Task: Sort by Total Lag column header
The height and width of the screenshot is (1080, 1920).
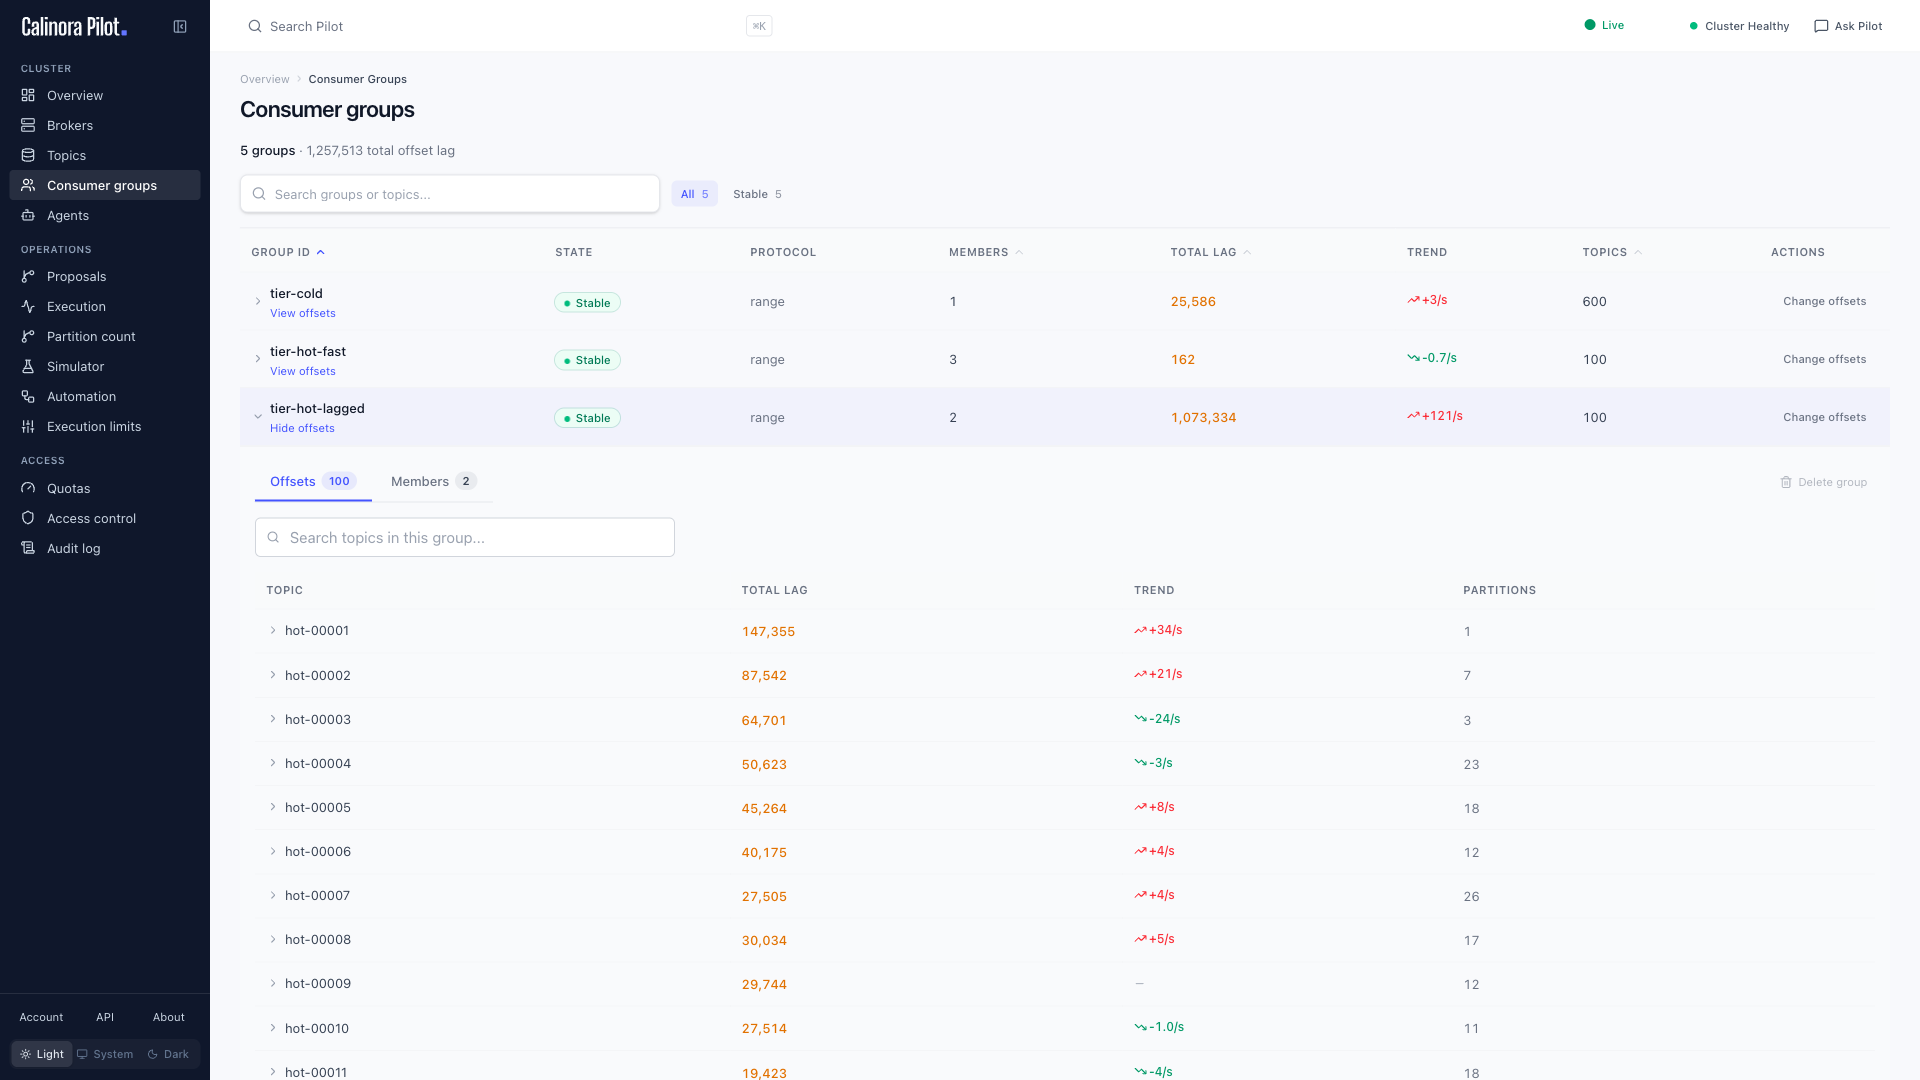Action: [x=1210, y=252]
